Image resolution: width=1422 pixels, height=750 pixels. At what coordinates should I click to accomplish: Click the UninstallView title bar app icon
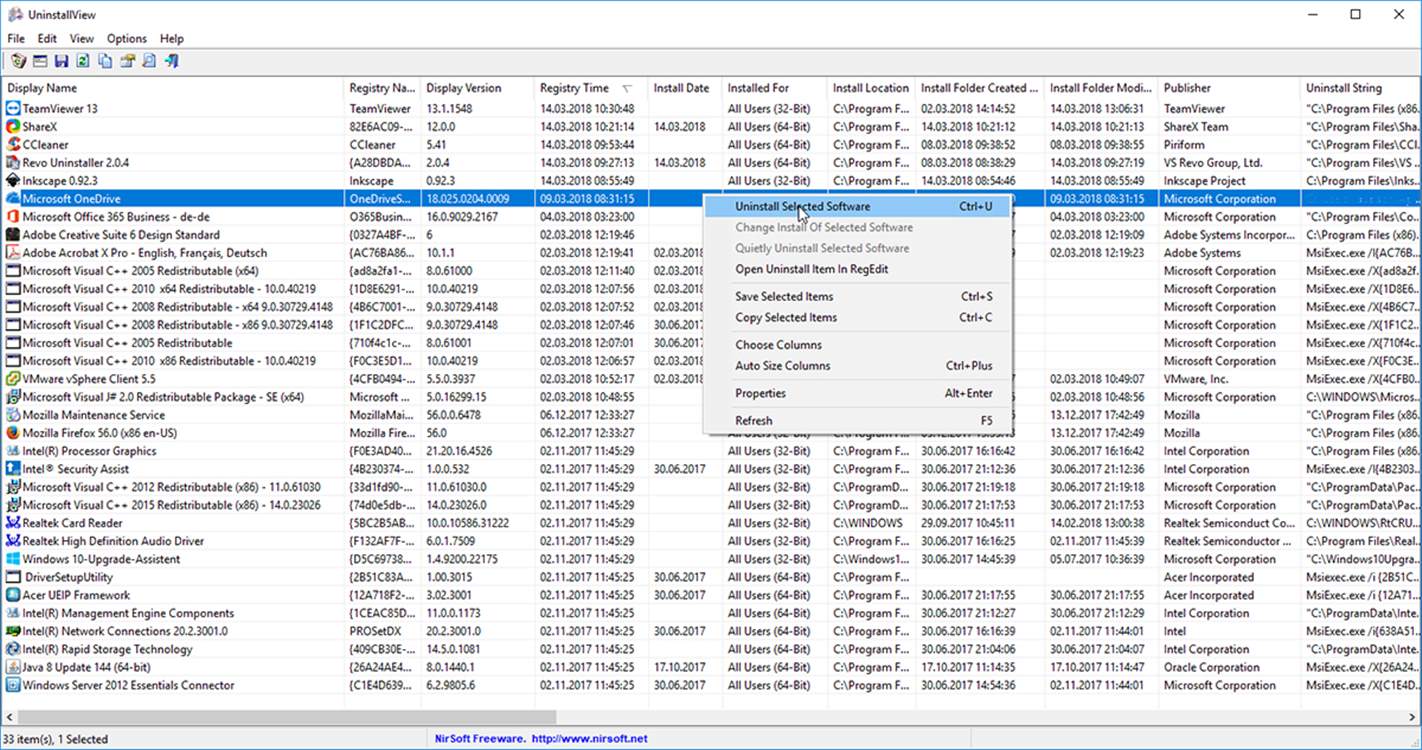pos(16,14)
